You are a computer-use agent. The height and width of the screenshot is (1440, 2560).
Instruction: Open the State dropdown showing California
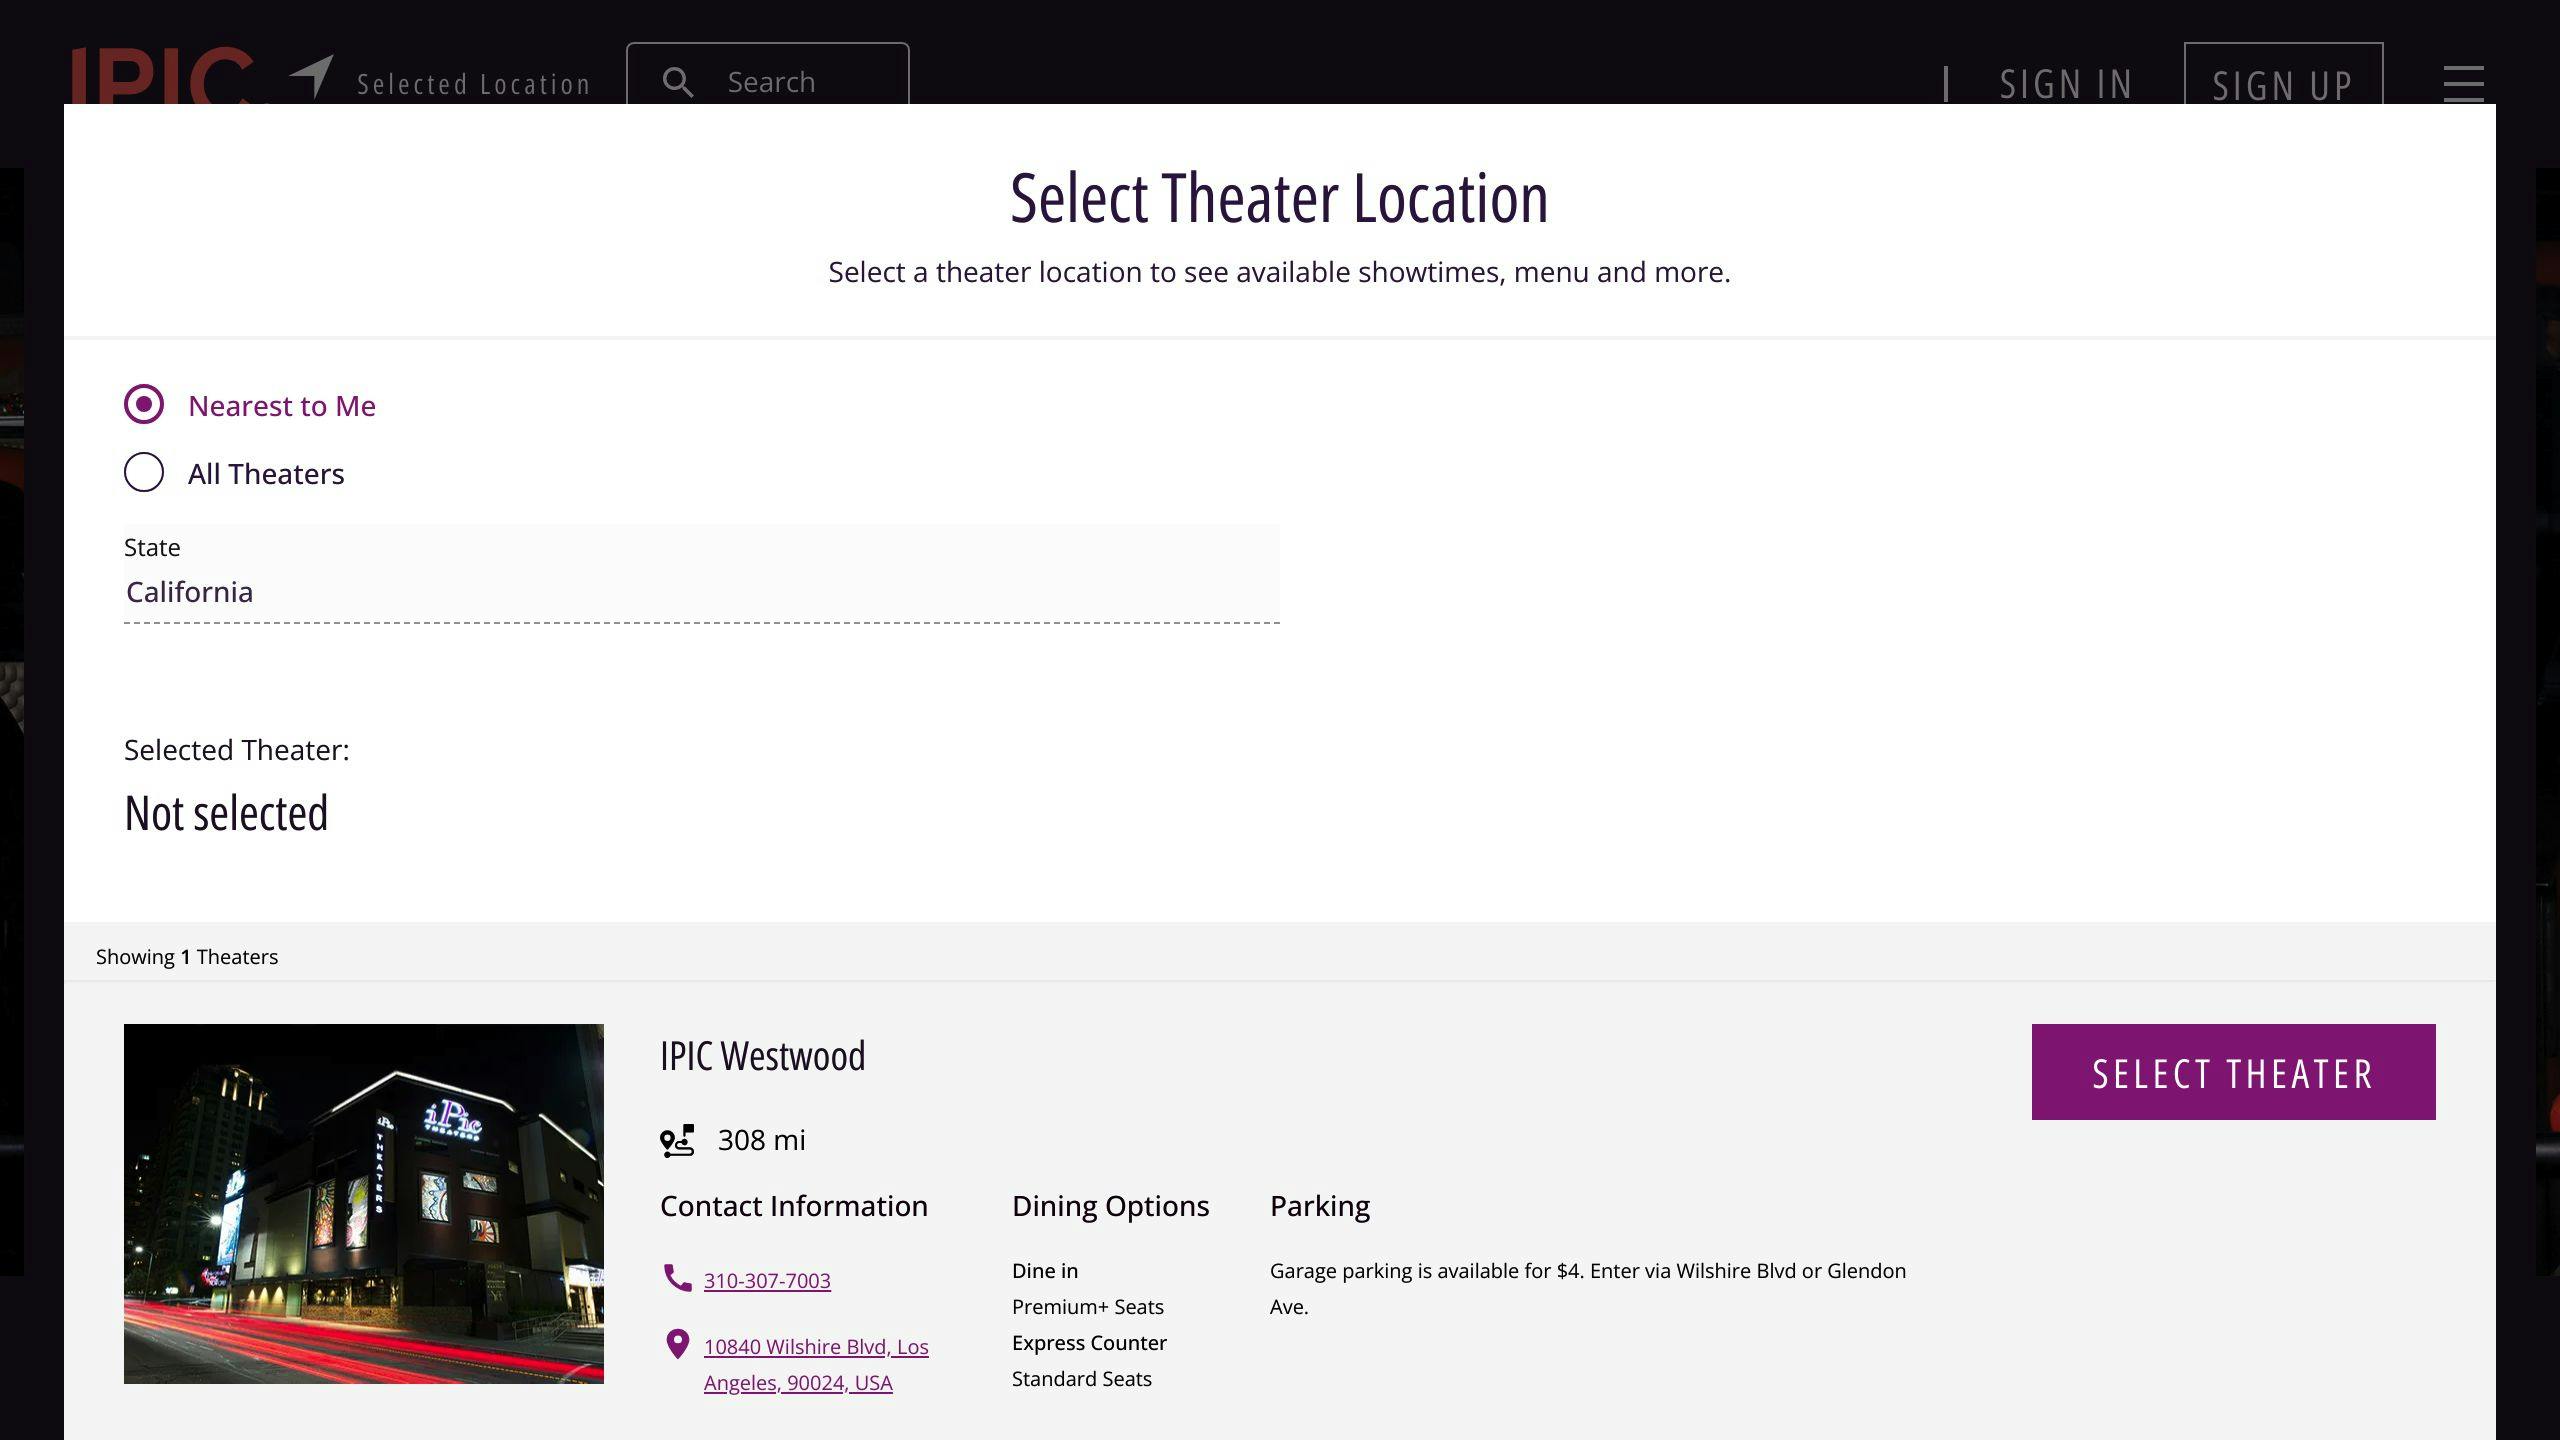tap(702, 574)
